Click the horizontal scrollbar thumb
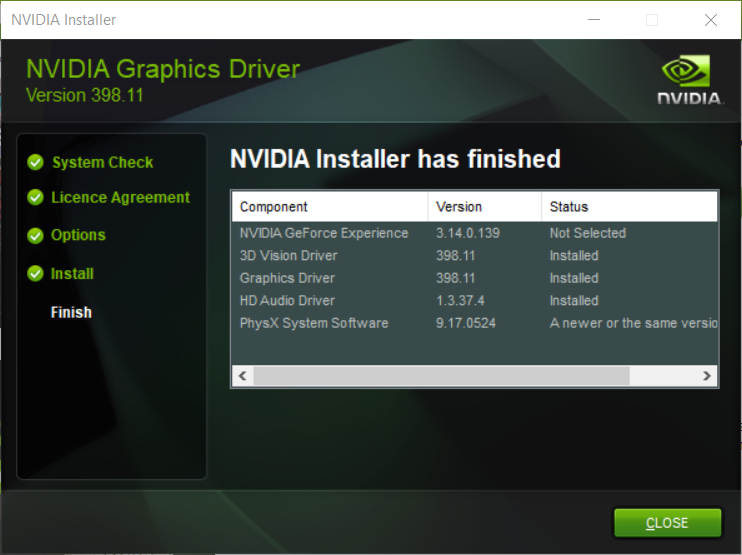Screen dimensions: 742x555 (441, 376)
